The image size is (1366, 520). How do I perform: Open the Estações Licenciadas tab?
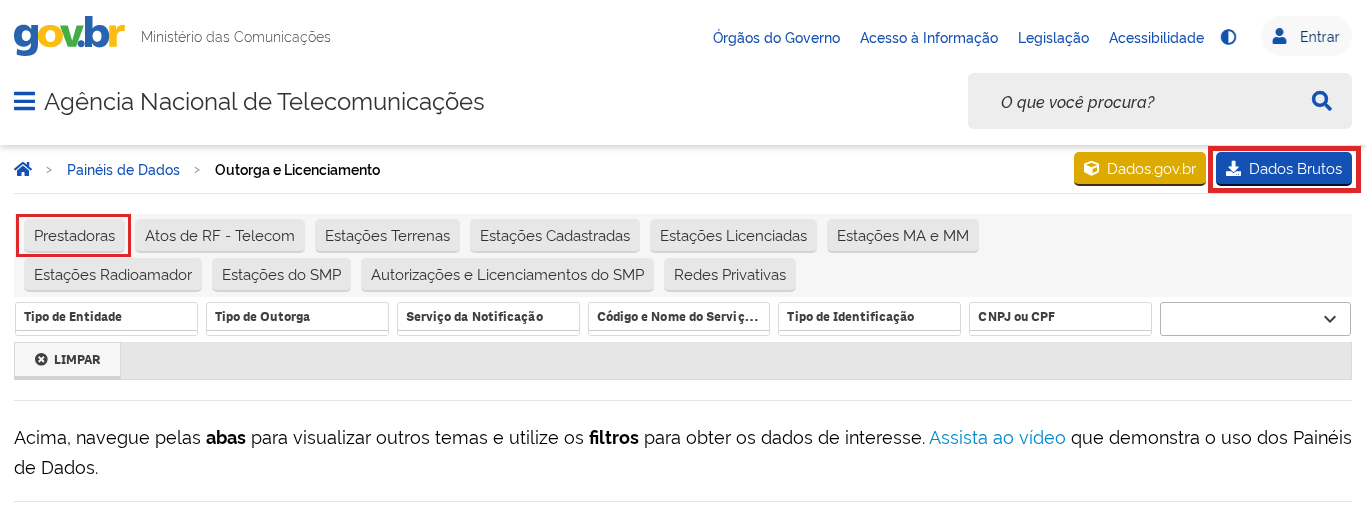pos(733,236)
